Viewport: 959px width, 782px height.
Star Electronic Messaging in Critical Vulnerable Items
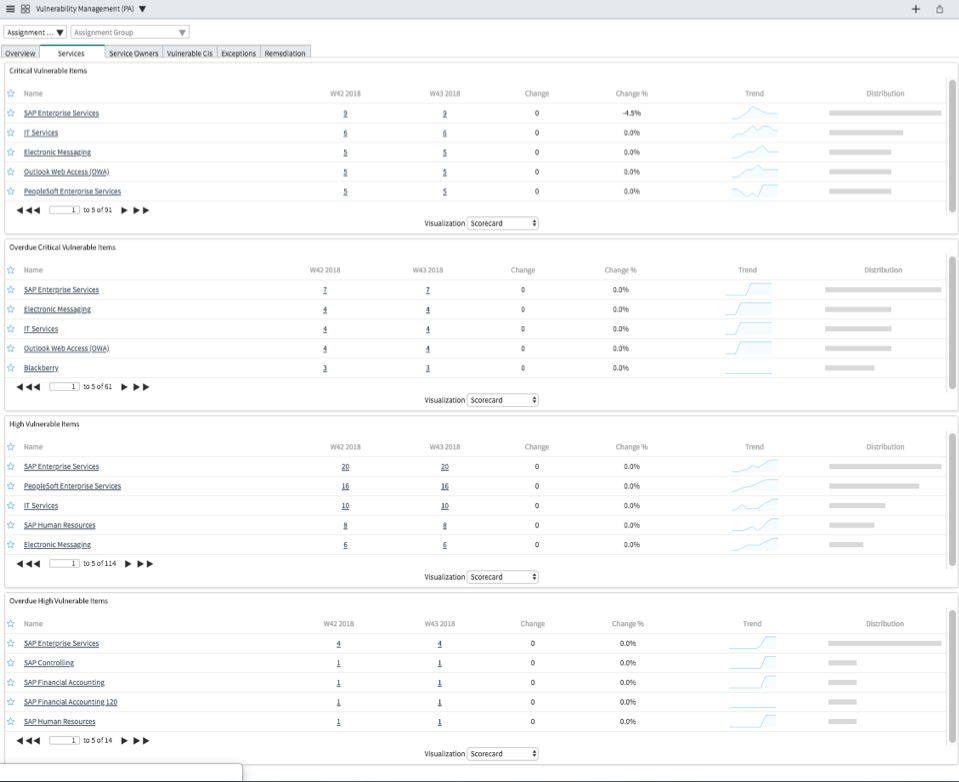[11, 152]
